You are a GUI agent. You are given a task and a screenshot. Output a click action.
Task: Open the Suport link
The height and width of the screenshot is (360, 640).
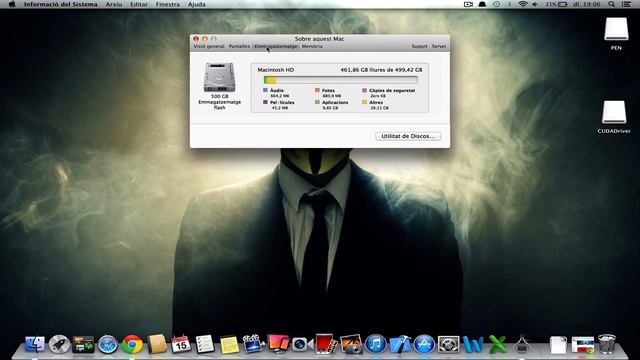click(419, 46)
